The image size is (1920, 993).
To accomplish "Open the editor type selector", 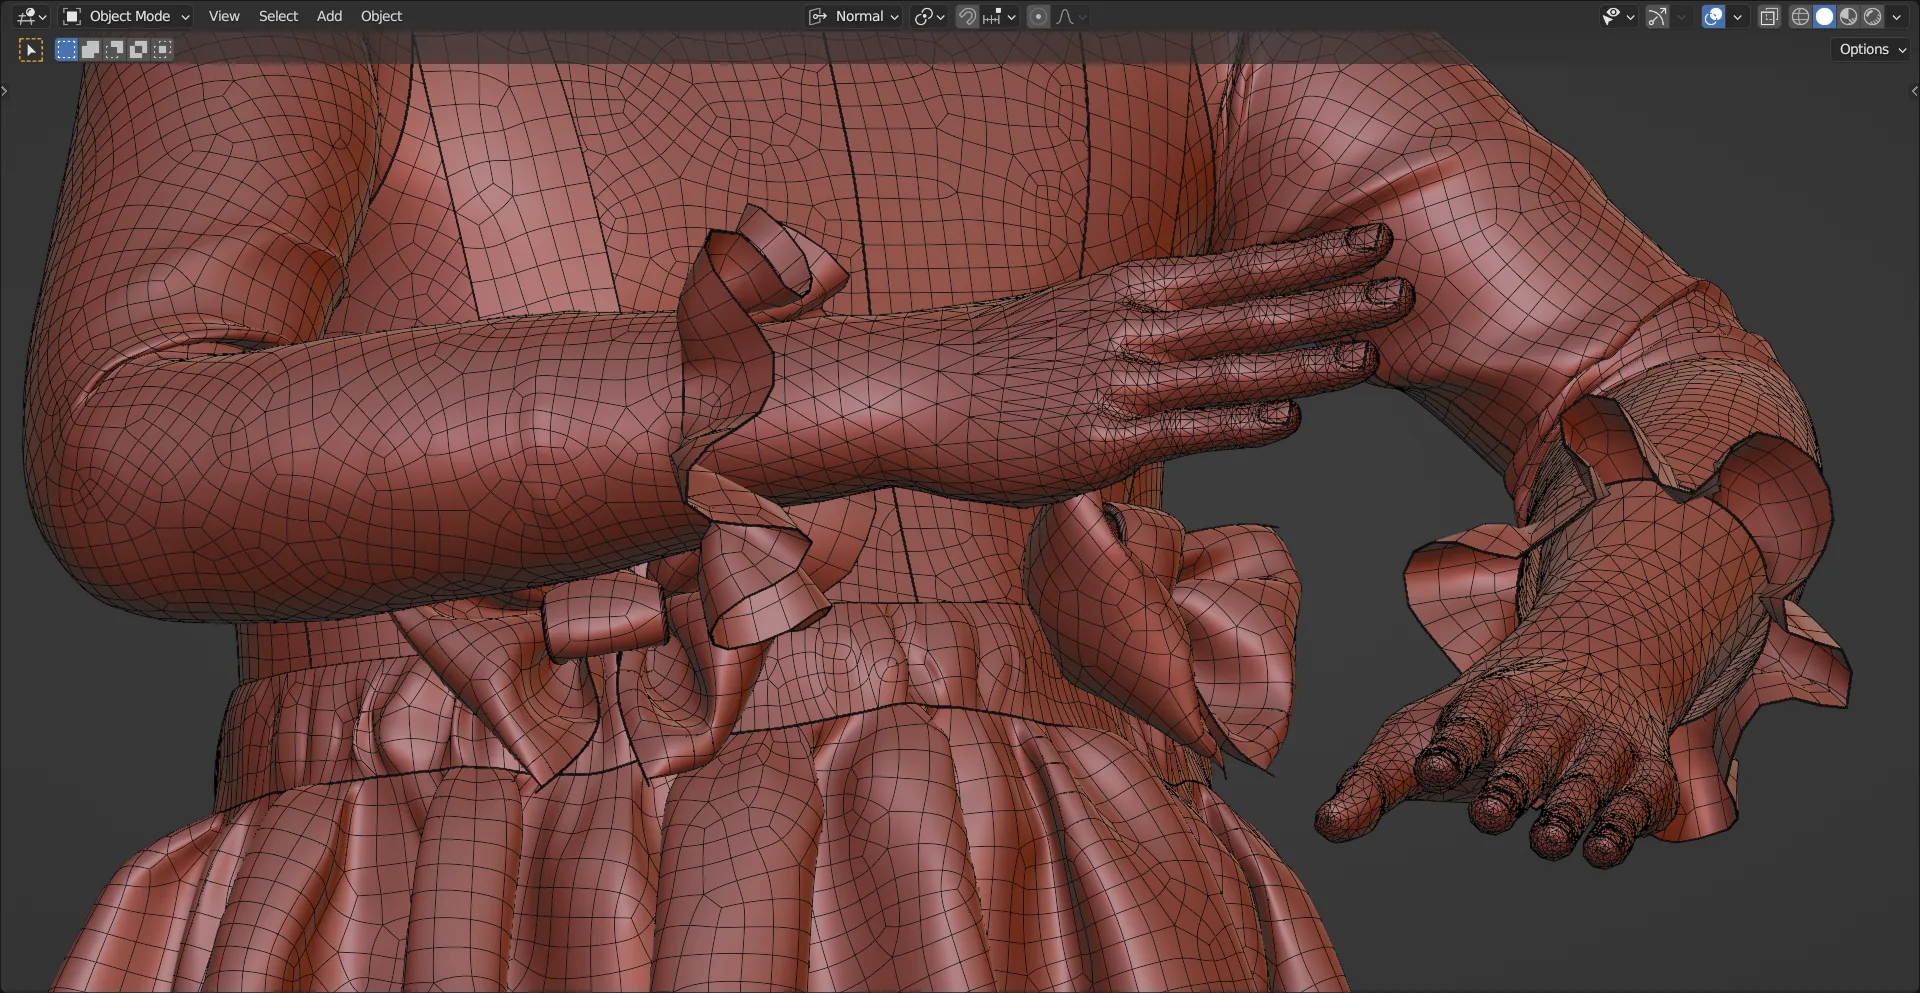I will [32, 16].
